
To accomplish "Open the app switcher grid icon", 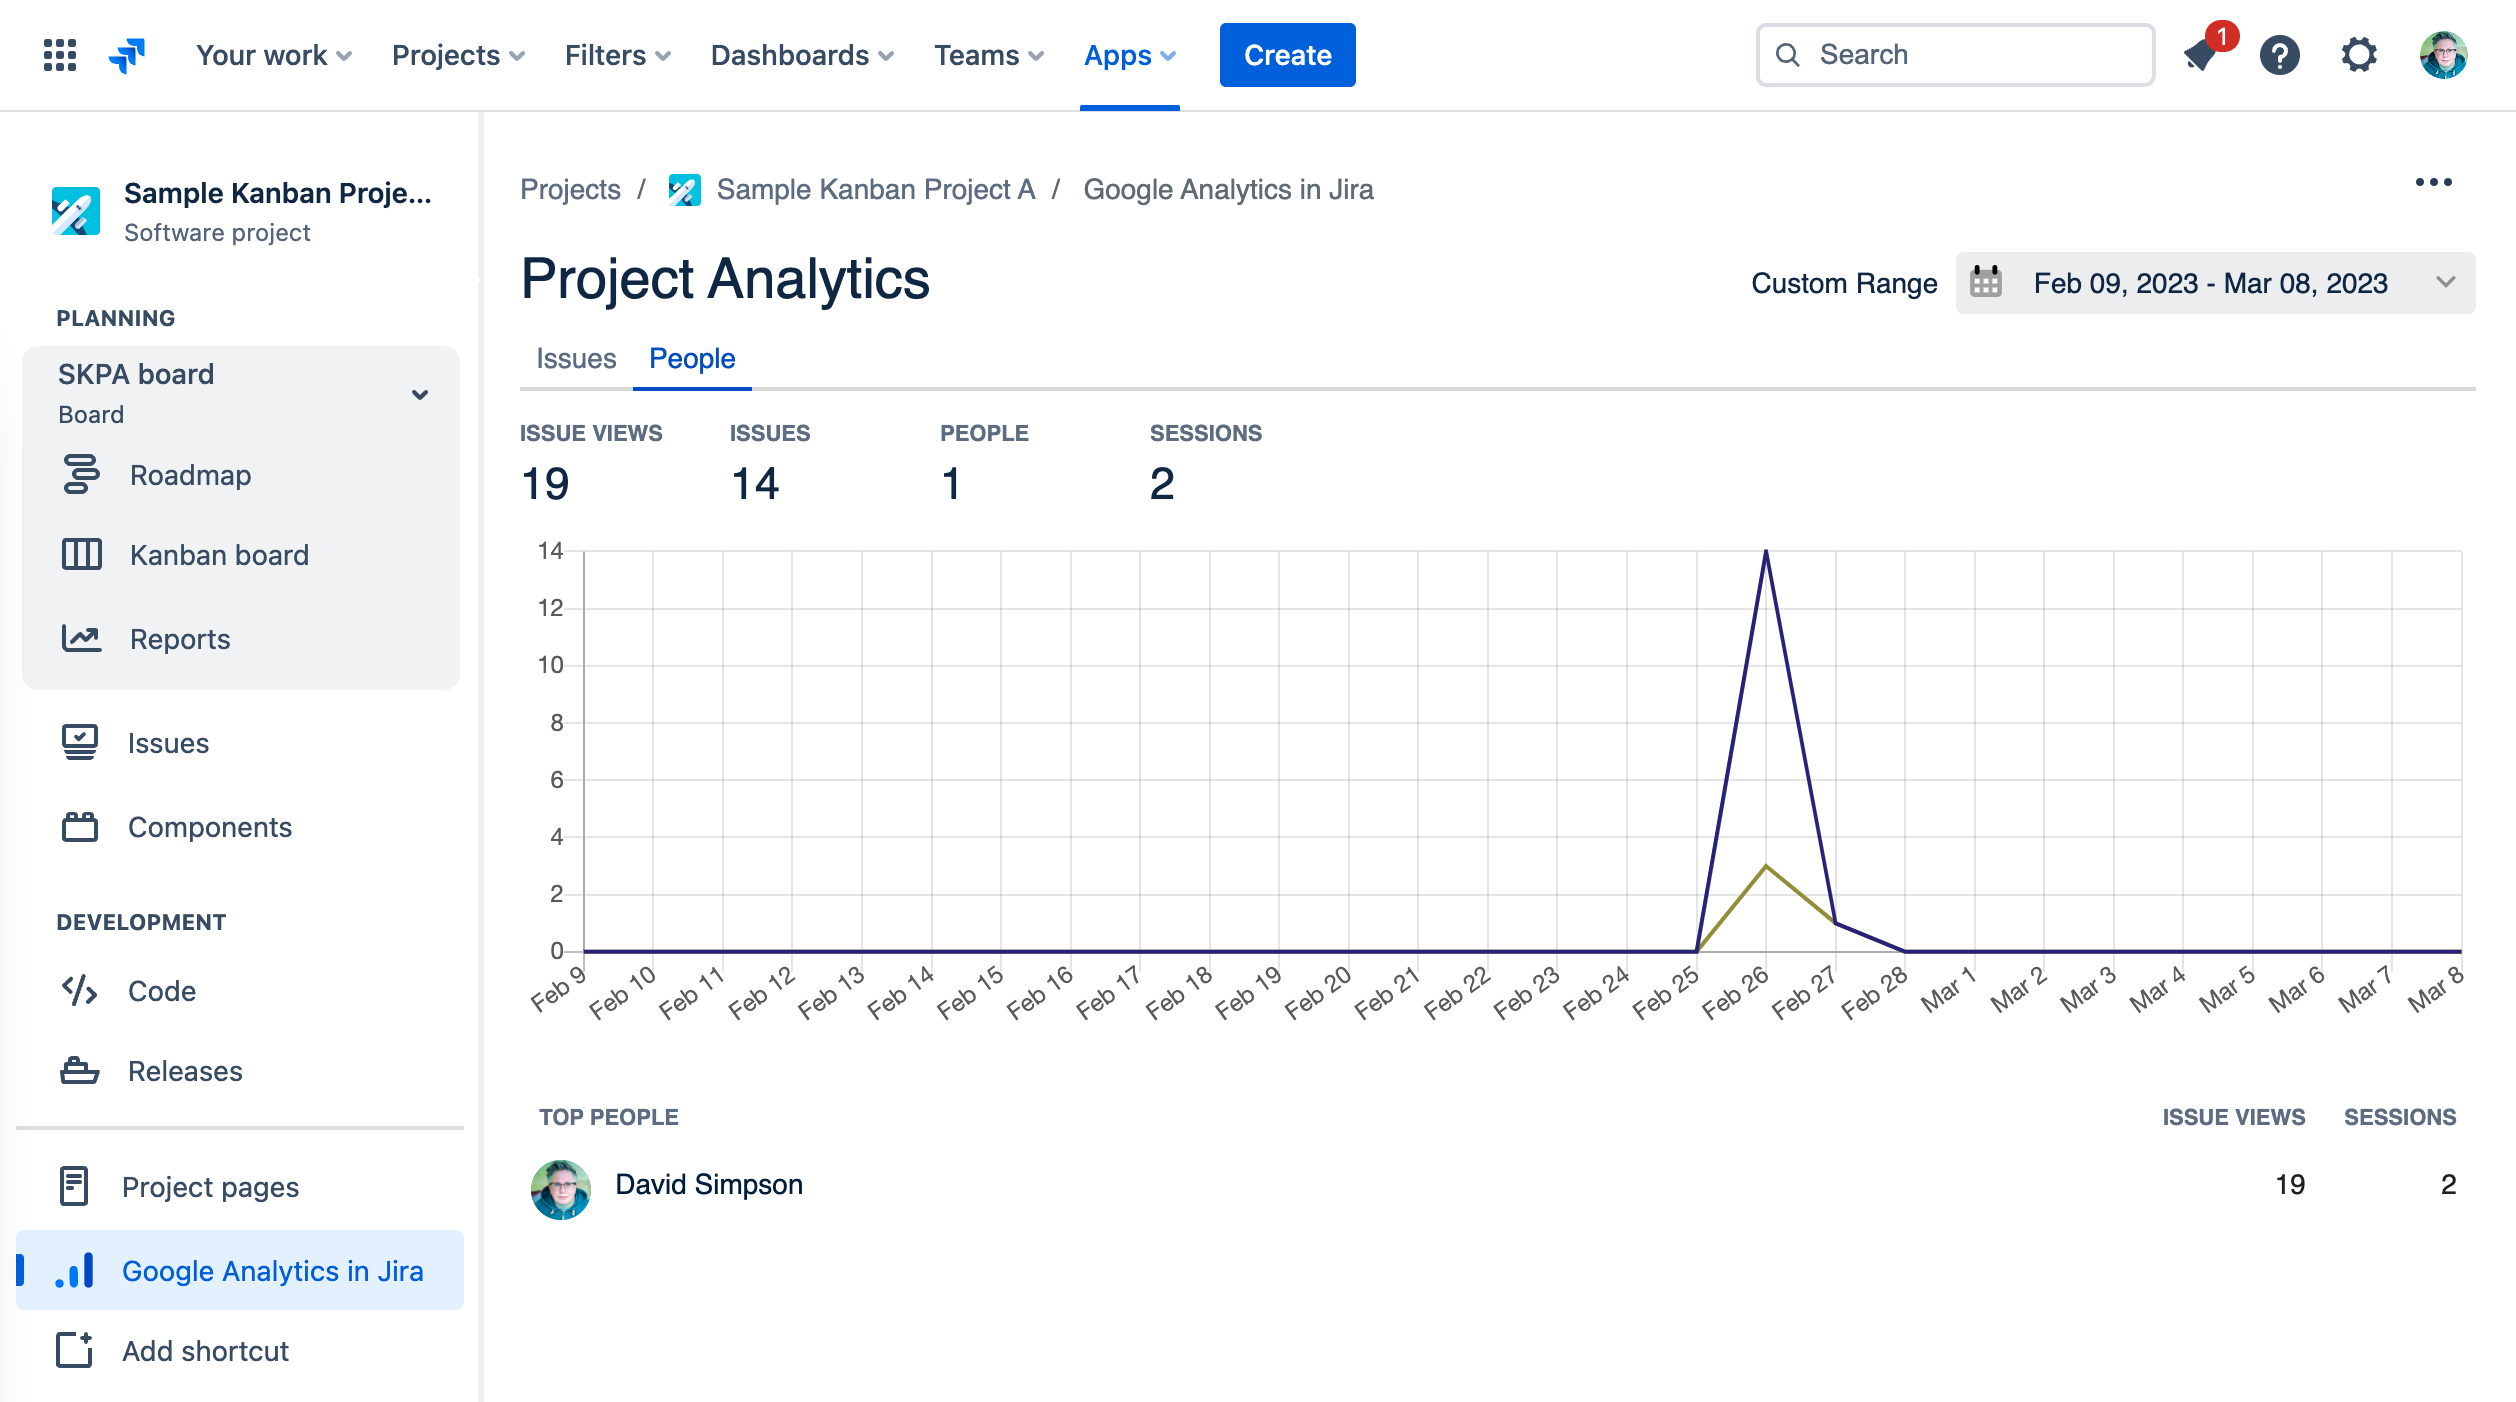I will tap(60, 55).
